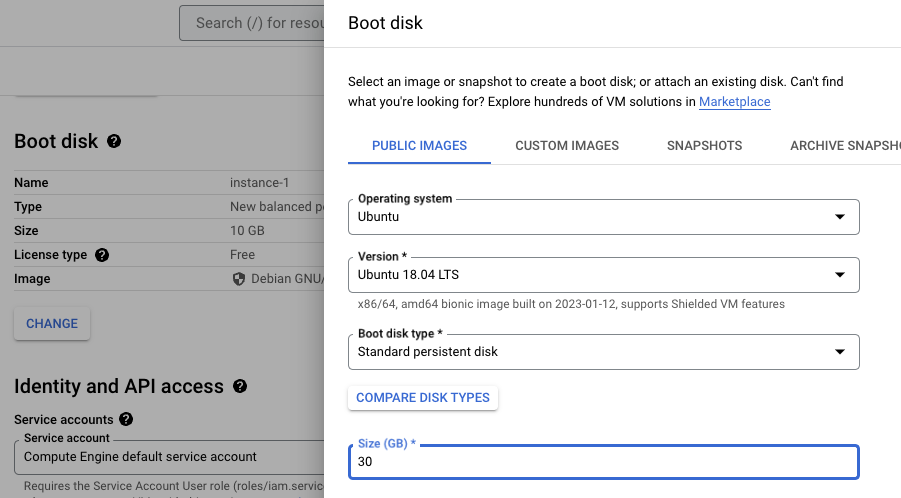Image resolution: width=901 pixels, height=498 pixels.
Task: Click the instance-1 name value
Action: 259,183
